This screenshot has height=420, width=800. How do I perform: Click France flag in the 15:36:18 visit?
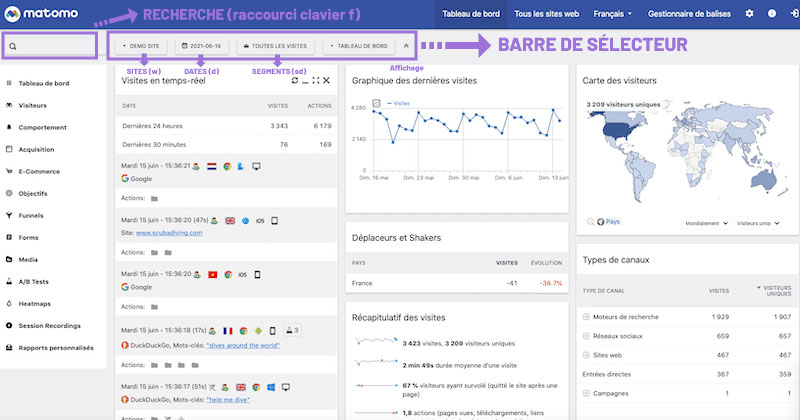pos(228,331)
